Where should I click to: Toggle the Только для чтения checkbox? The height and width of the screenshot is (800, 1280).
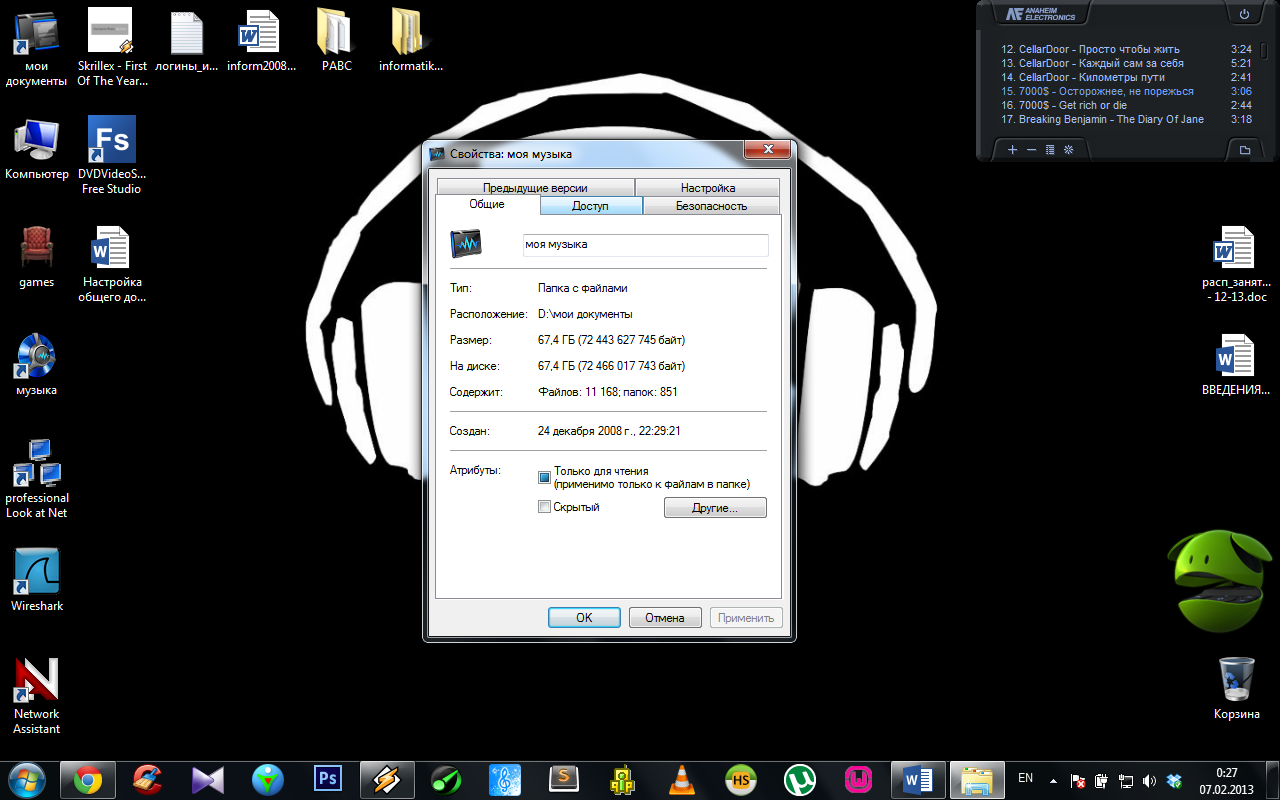tap(545, 478)
